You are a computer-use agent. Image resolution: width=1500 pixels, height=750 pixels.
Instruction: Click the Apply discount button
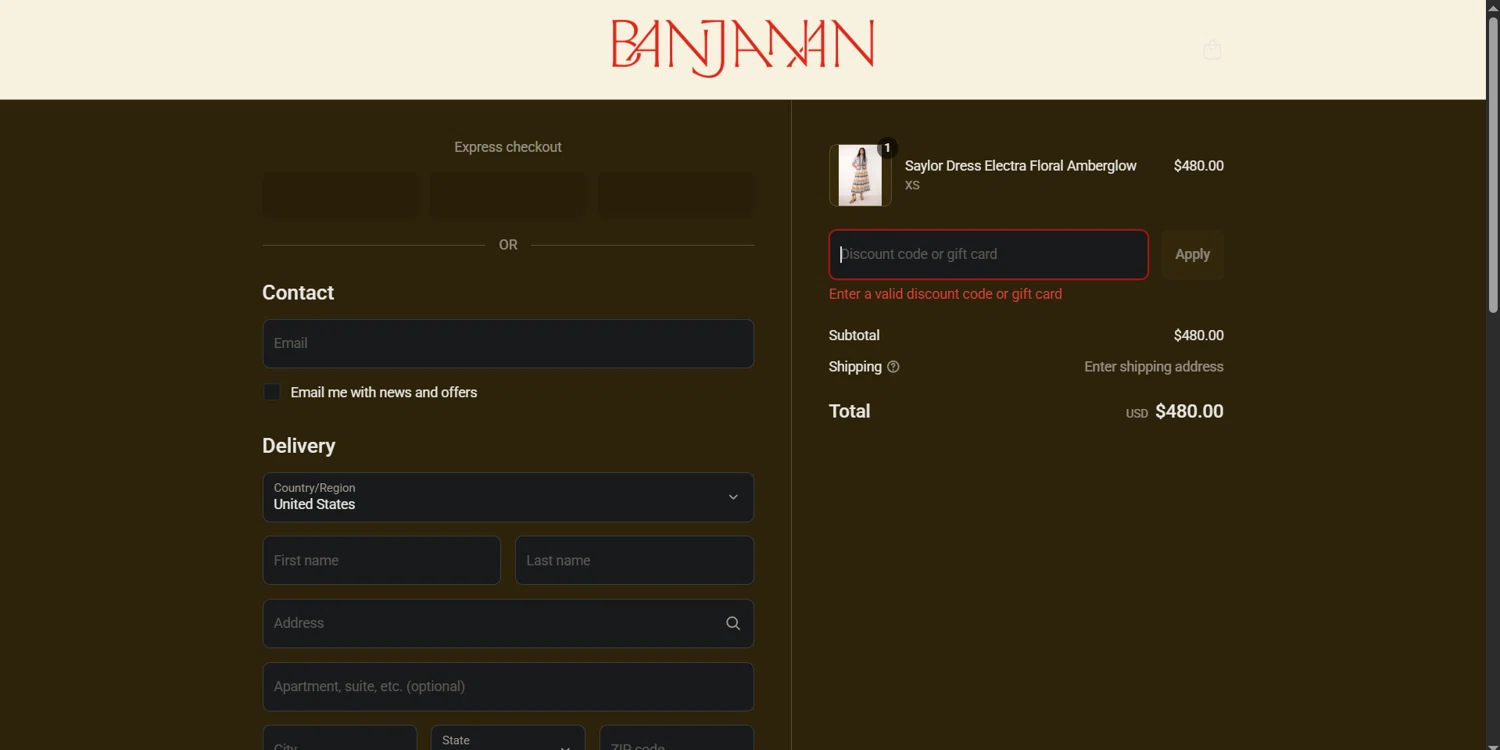point(1192,254)
